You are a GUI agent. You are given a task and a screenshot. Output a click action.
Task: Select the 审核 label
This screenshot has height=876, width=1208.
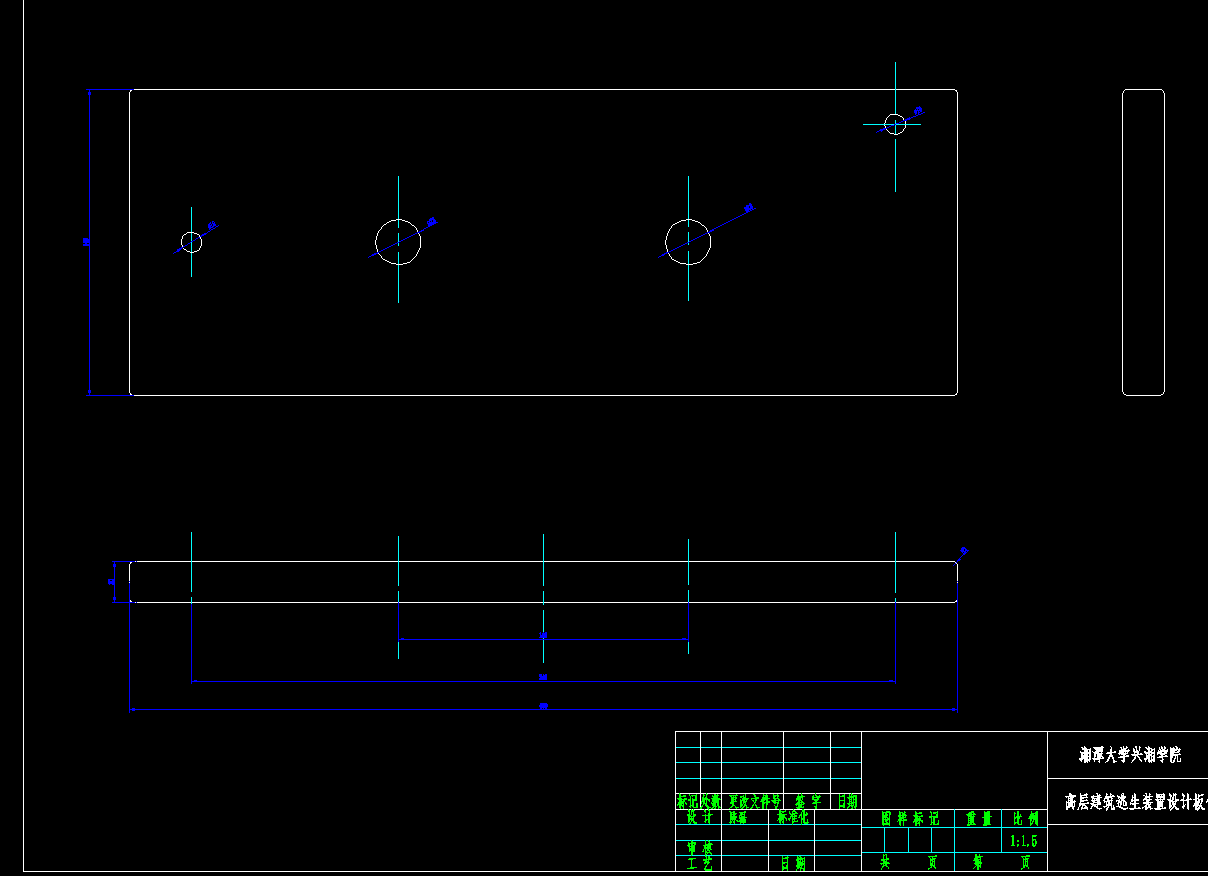699,848
